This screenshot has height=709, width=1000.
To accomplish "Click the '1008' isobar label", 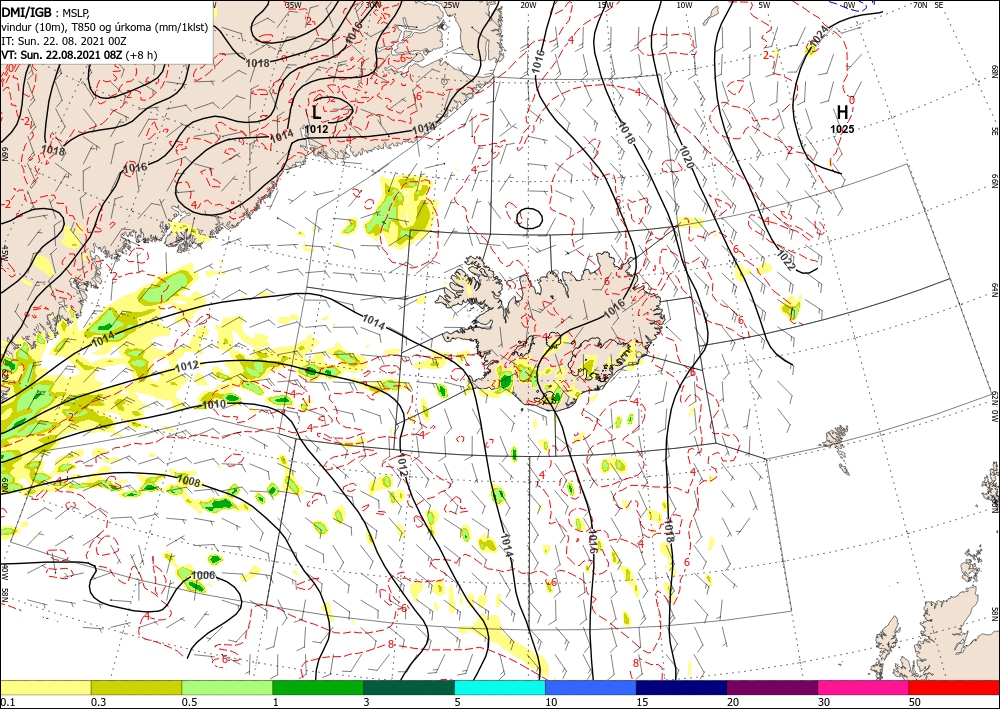I will (x=189, y=481).
